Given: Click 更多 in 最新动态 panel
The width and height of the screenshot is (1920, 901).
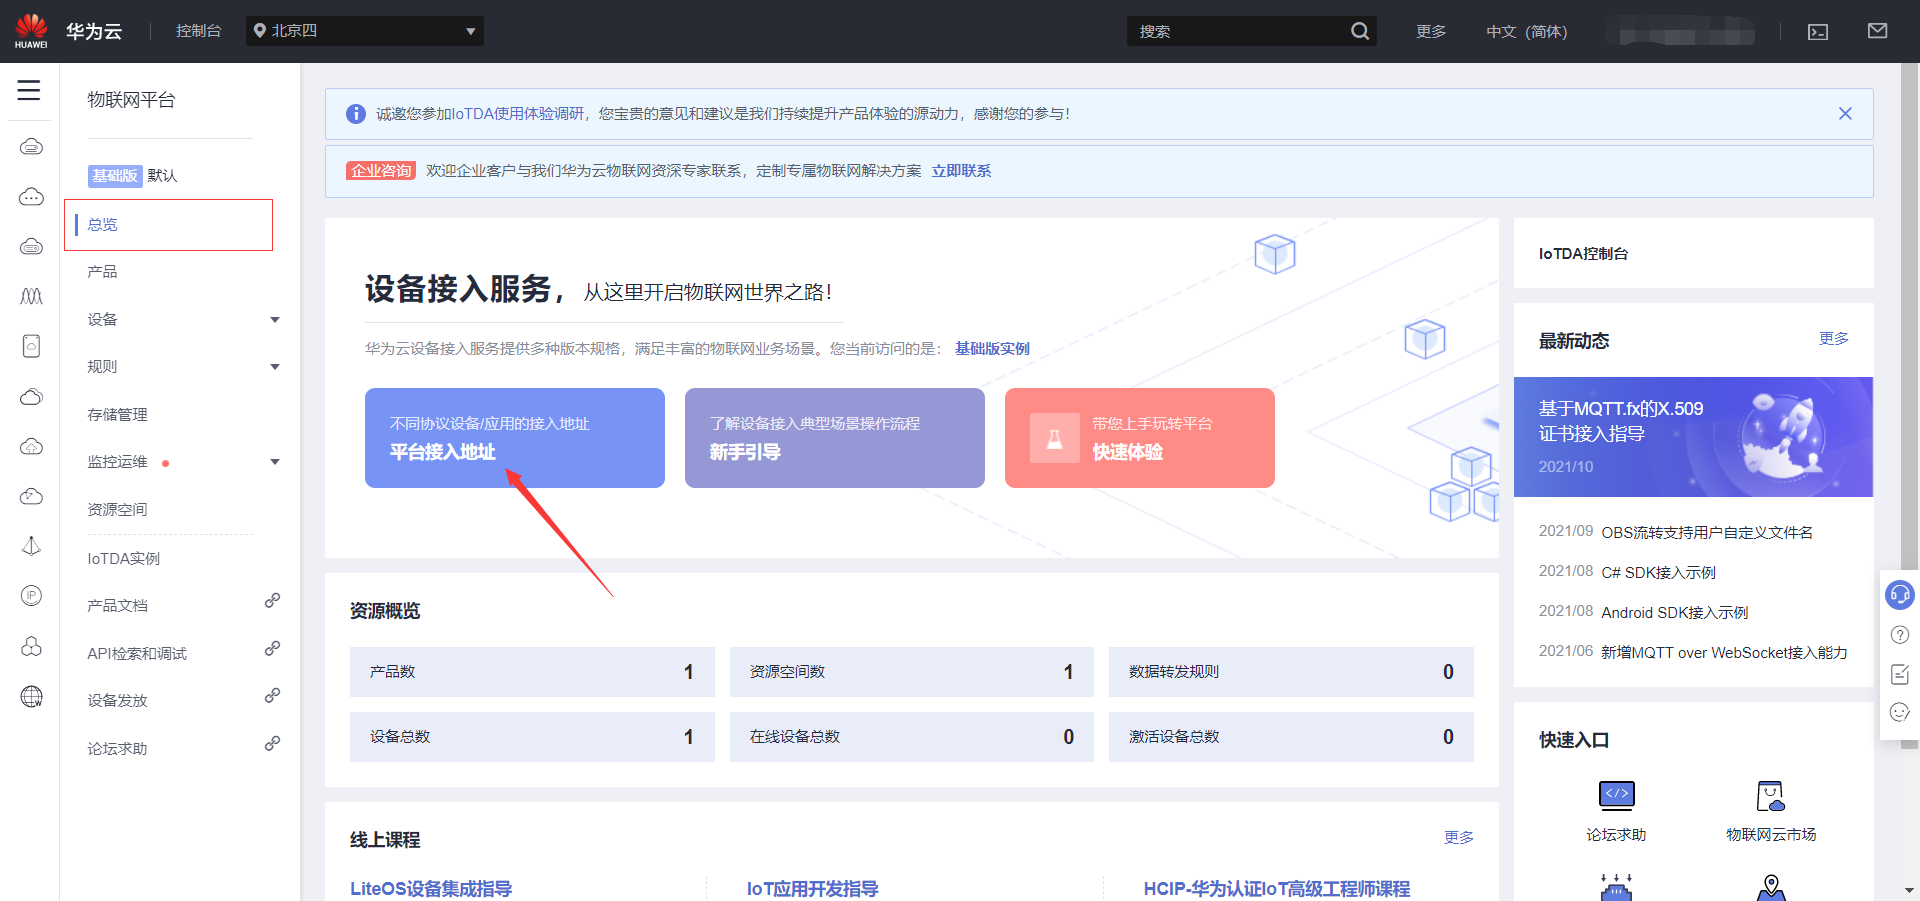Looking at the screenshot, I should pyautogui.click(x=1834, y=339).
